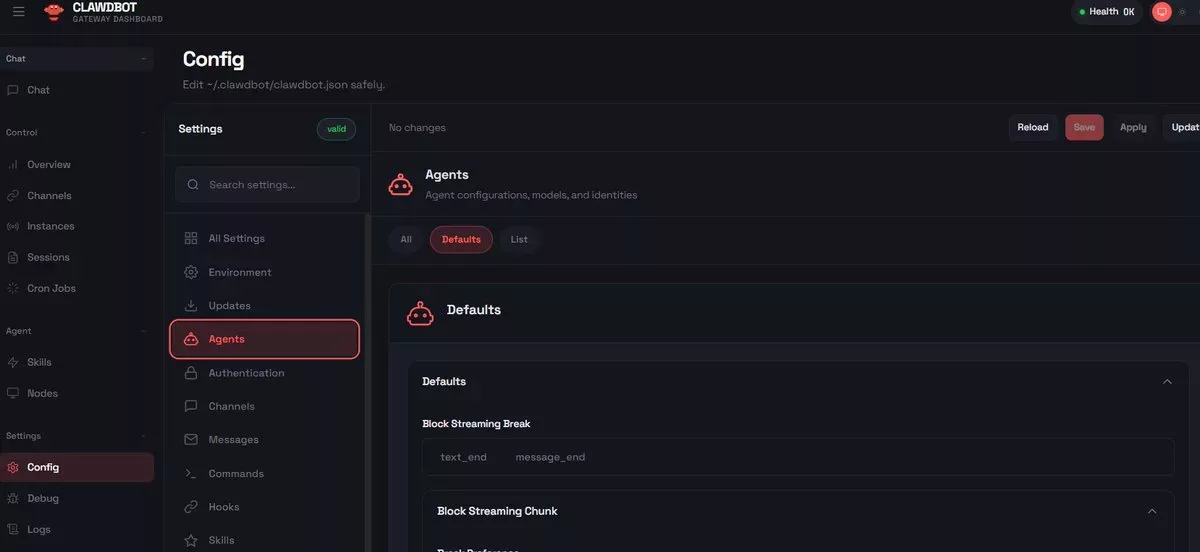Click the Channels chat bubble icon
The image size is (1200, 552).
[x=191, y=406]
